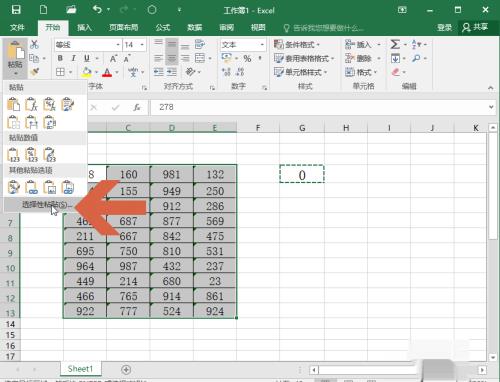This screenshot has height=382, width=500.
Task: Click the AutoSum sigma icon
Action: tap(395, 44)
